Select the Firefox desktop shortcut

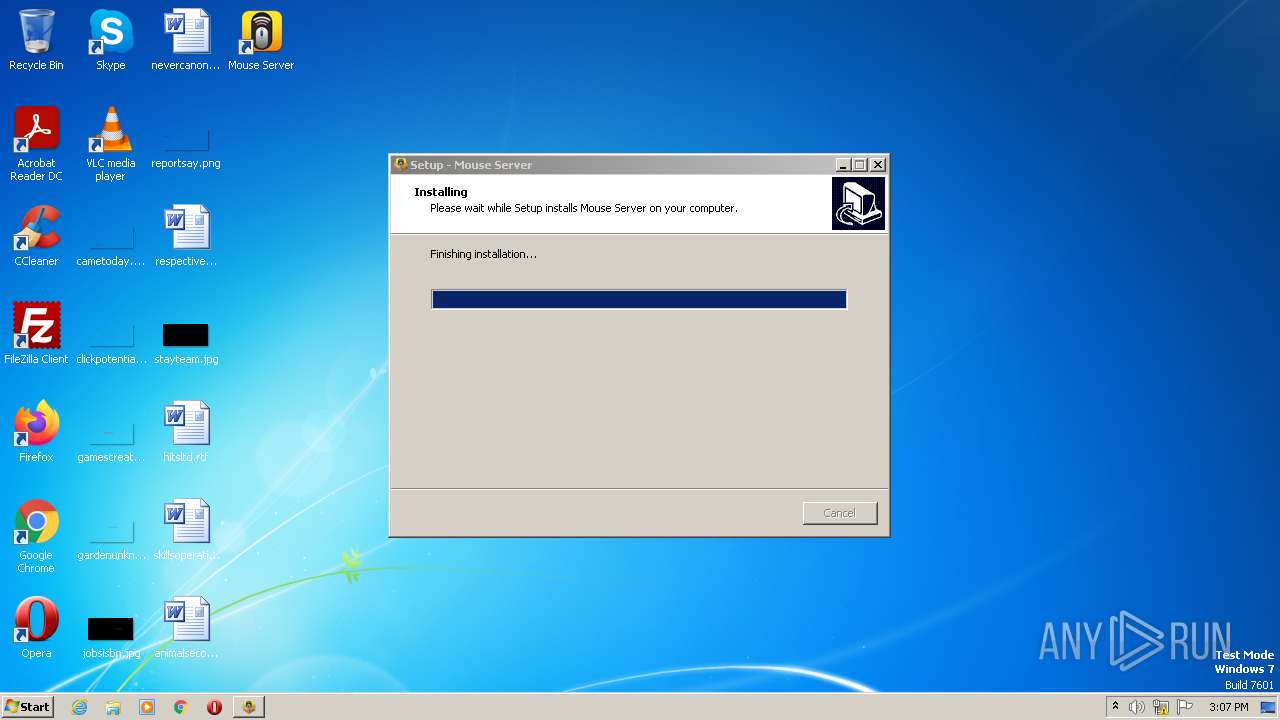36,432
